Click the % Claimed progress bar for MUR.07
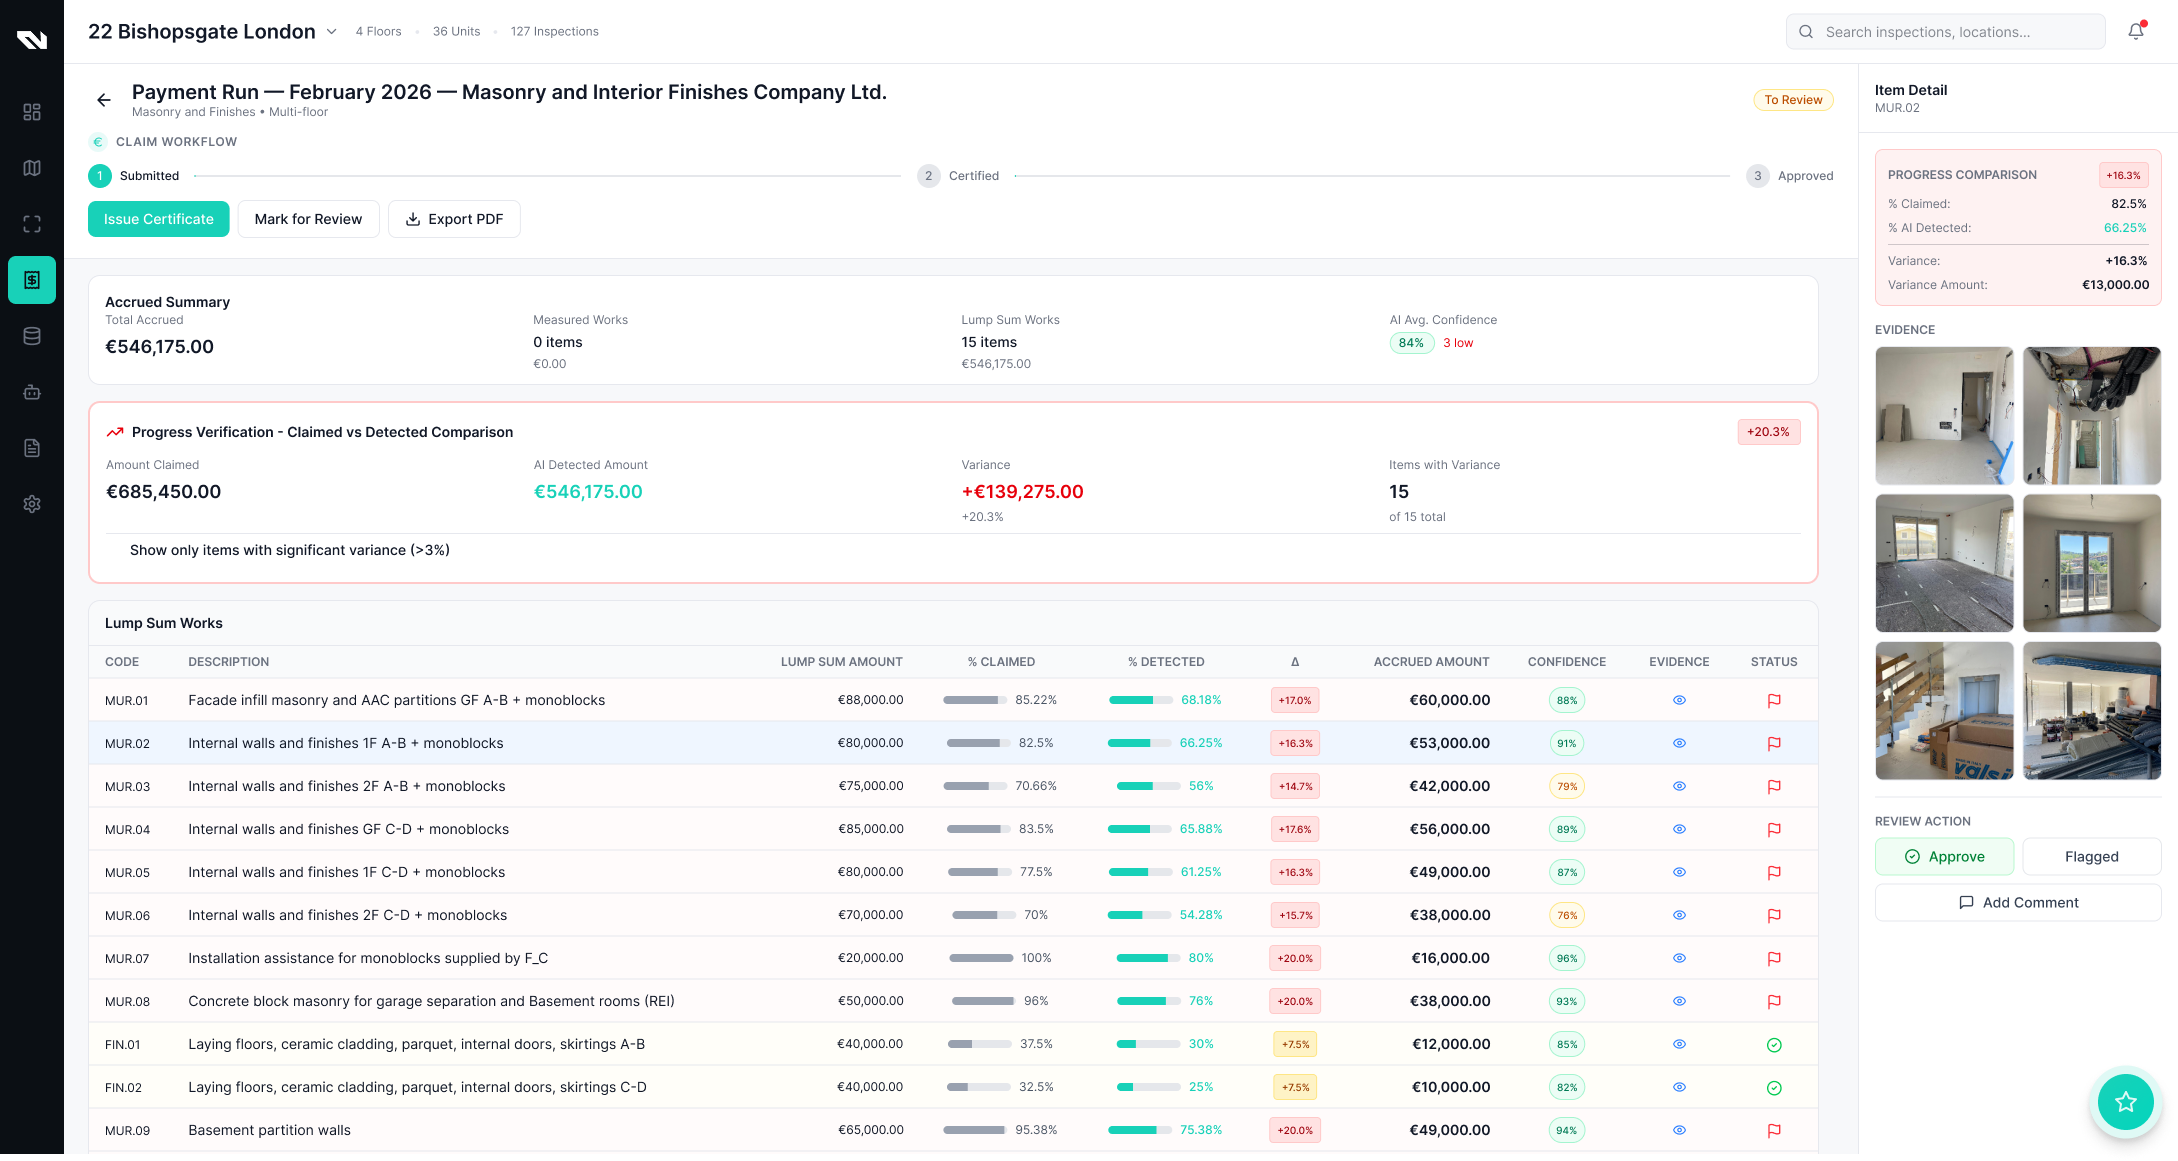The width and height of the screenshot is (2178, 1161). coord(981,958)
